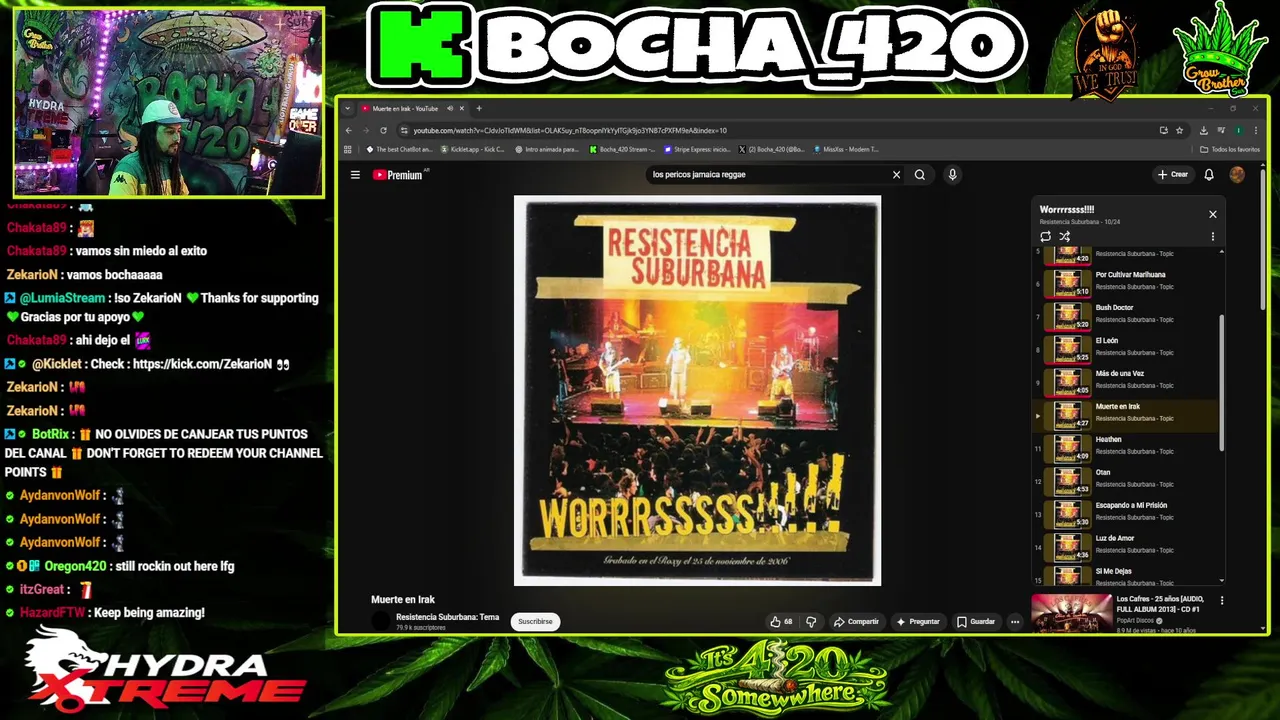Toggle playlist shuffle button

pyautogui.click(x=1065, y=237)
